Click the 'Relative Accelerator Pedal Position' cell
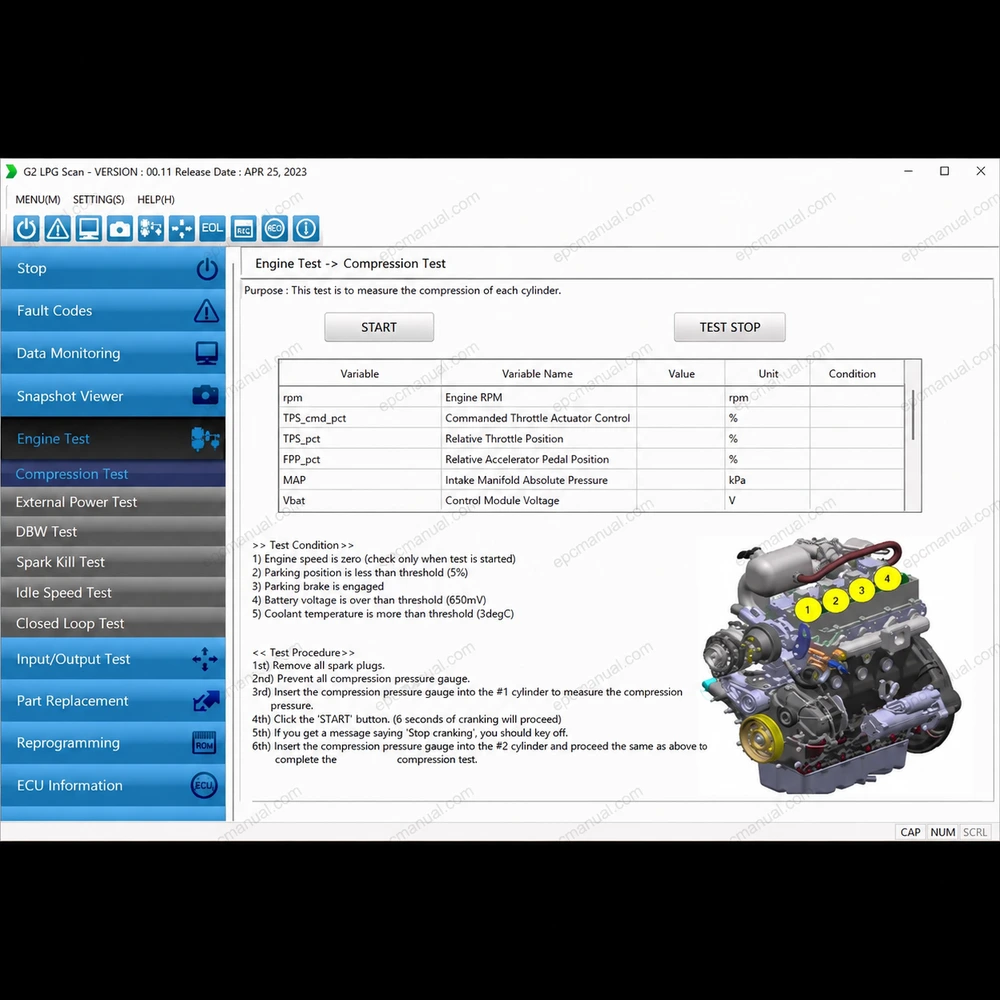 (538, 459)
